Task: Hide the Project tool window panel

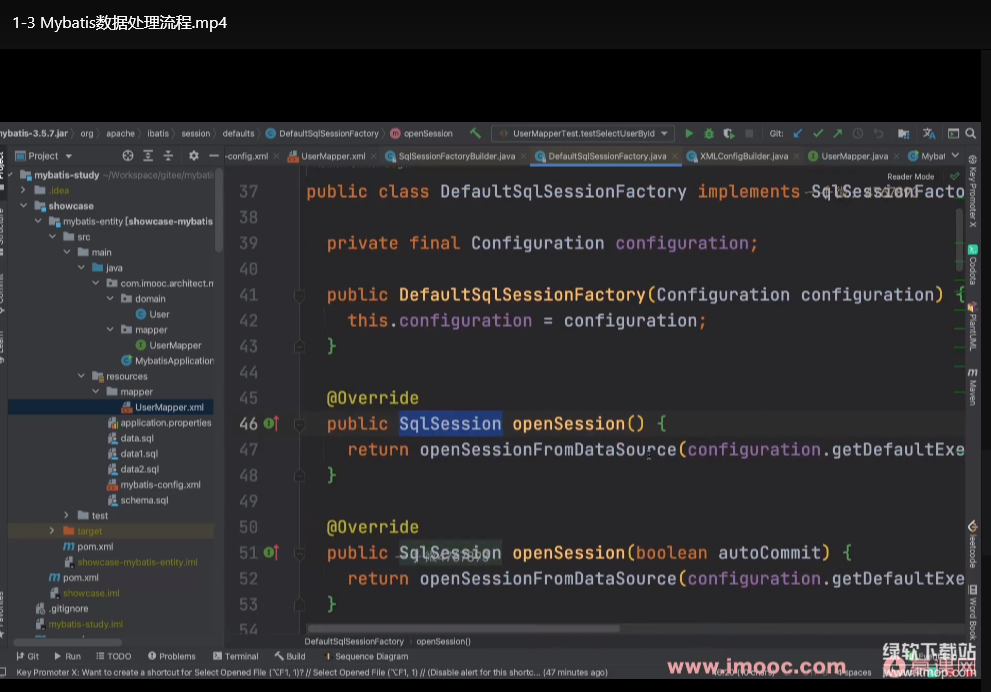Action: click(x=213, y=156)
